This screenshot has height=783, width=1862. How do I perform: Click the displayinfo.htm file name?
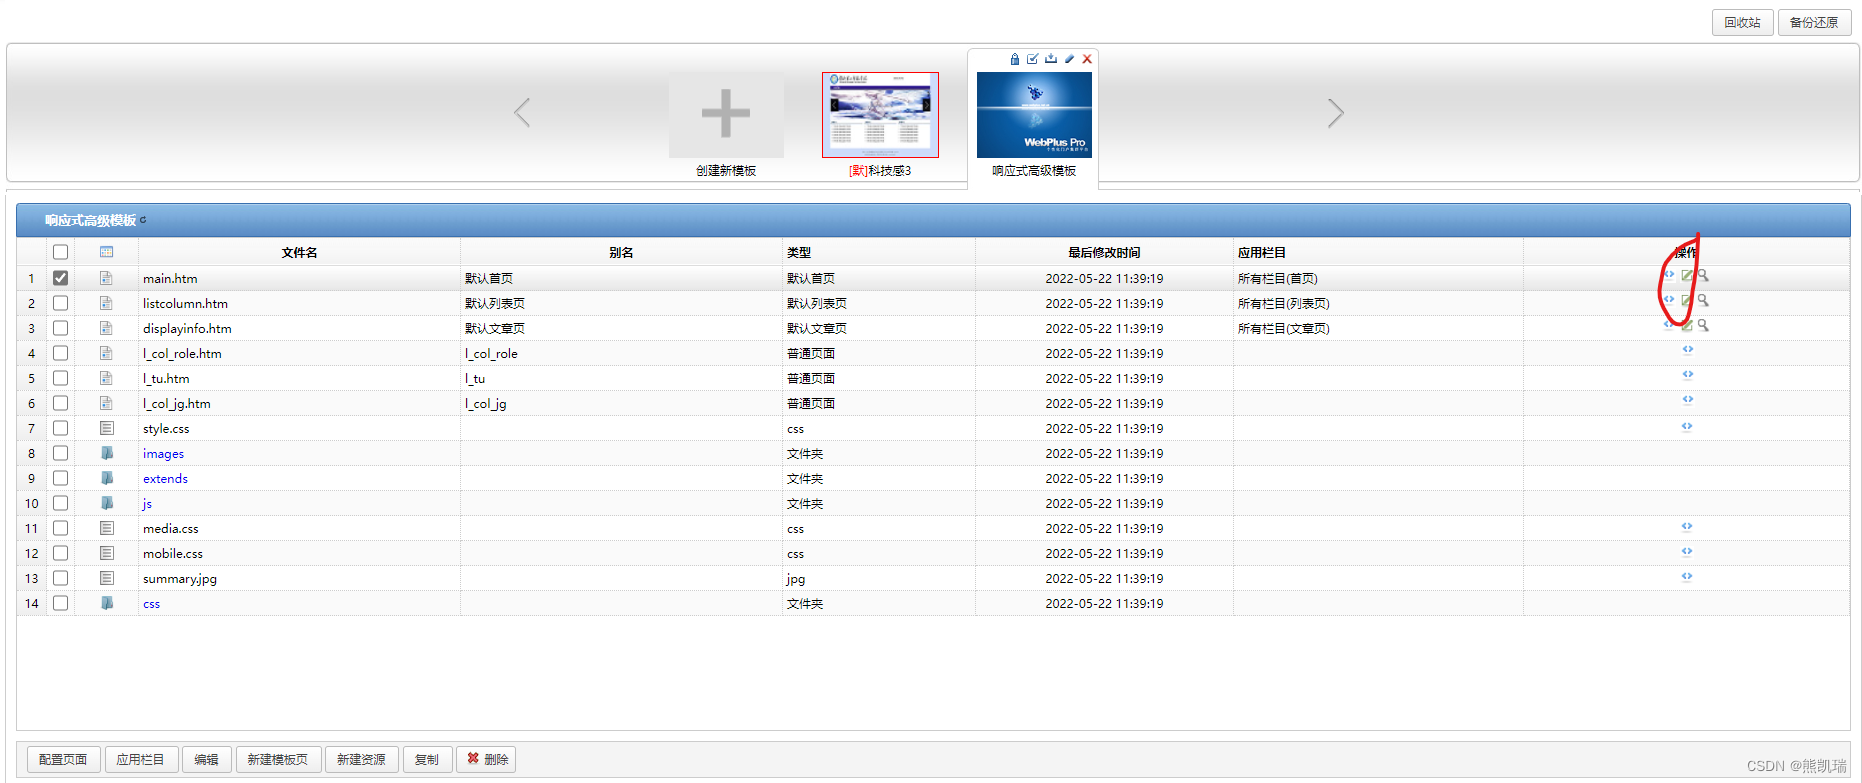pos(187,328)
